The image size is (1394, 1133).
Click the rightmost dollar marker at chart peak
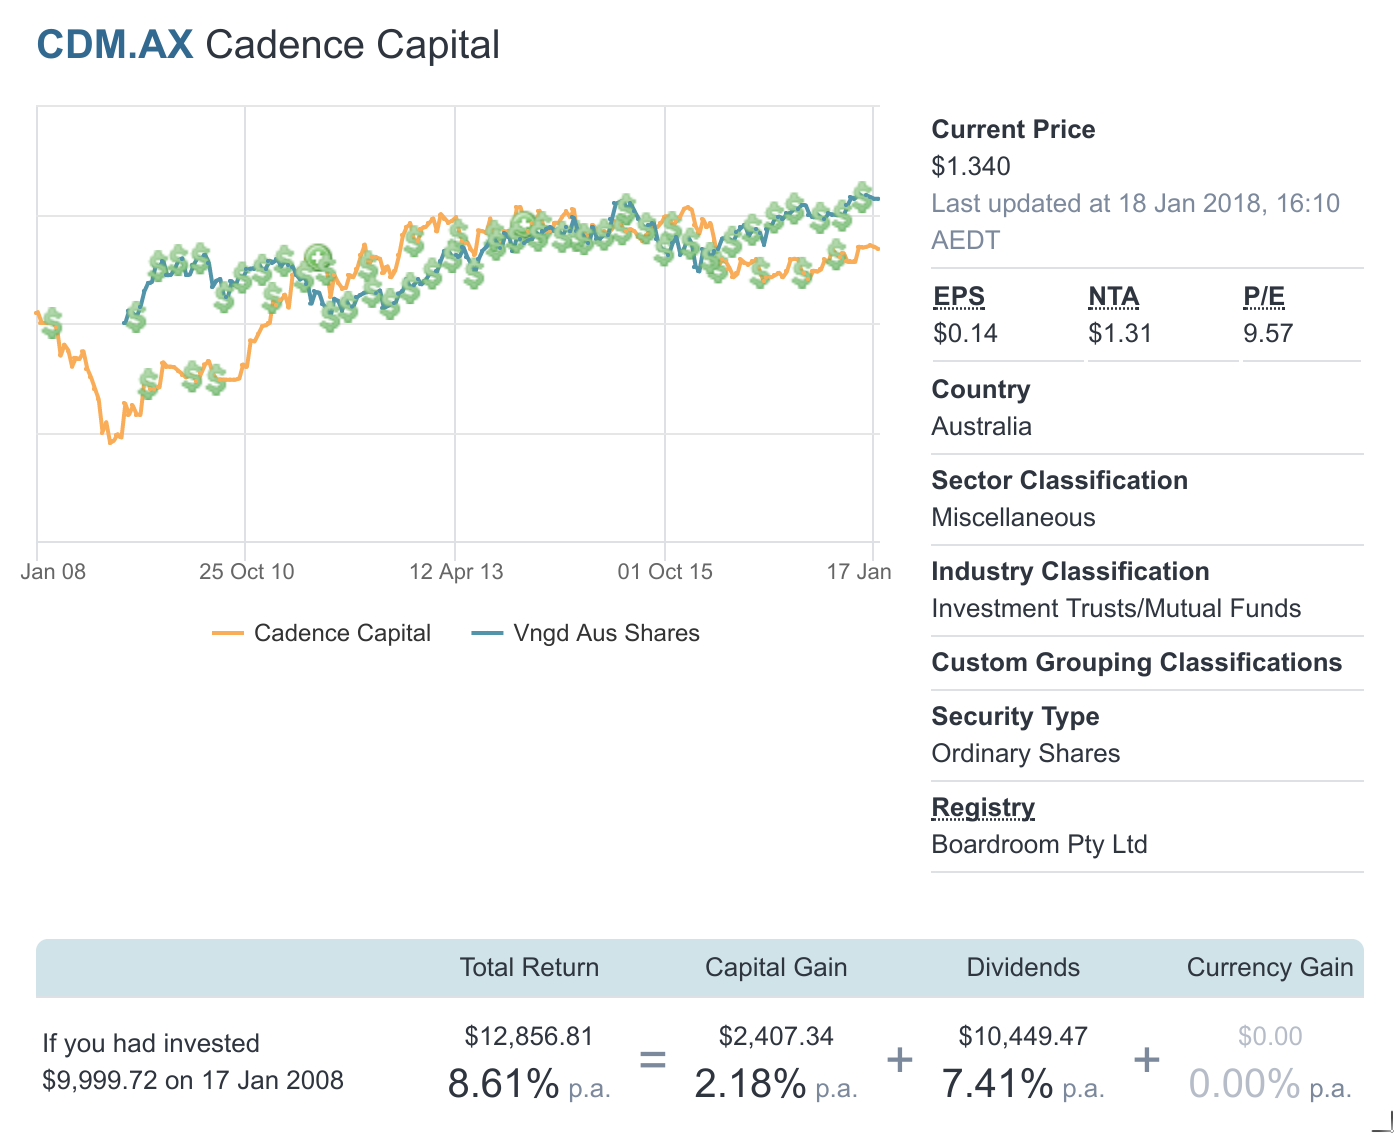(862, 196)
